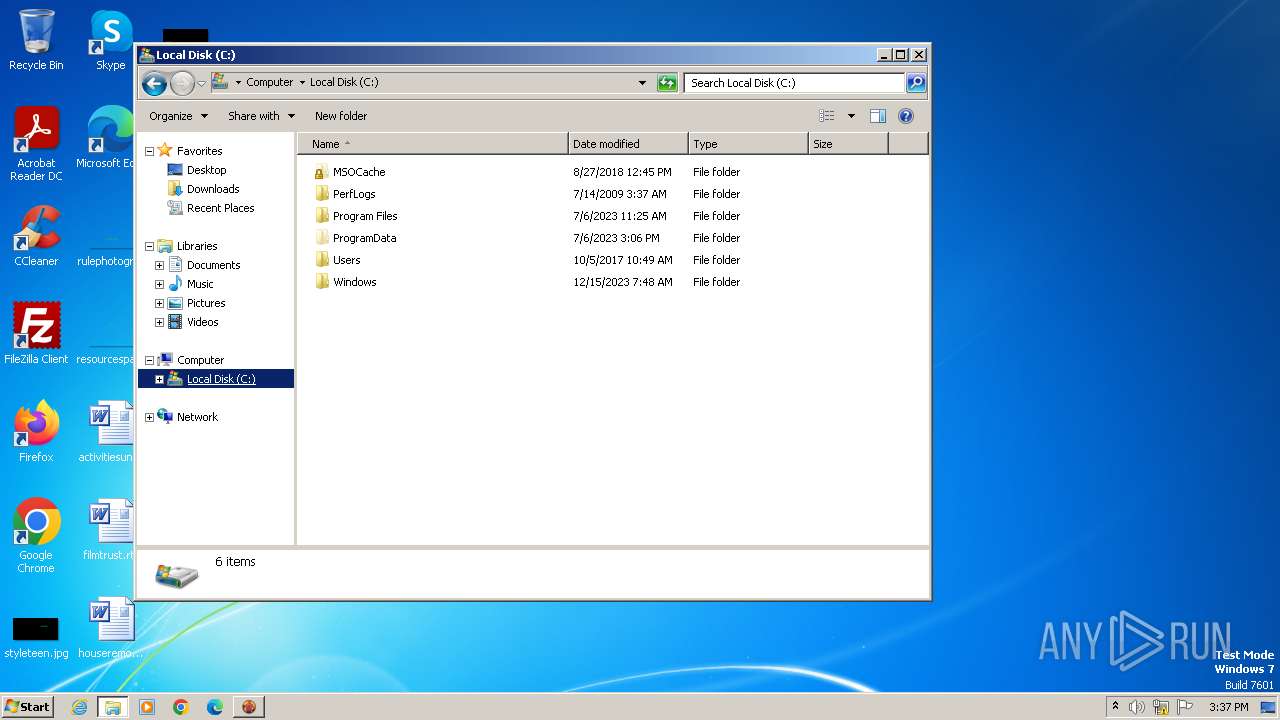Select the Firefox desktop icon
Screen dimensions: 1280x720
pos(36,432)
